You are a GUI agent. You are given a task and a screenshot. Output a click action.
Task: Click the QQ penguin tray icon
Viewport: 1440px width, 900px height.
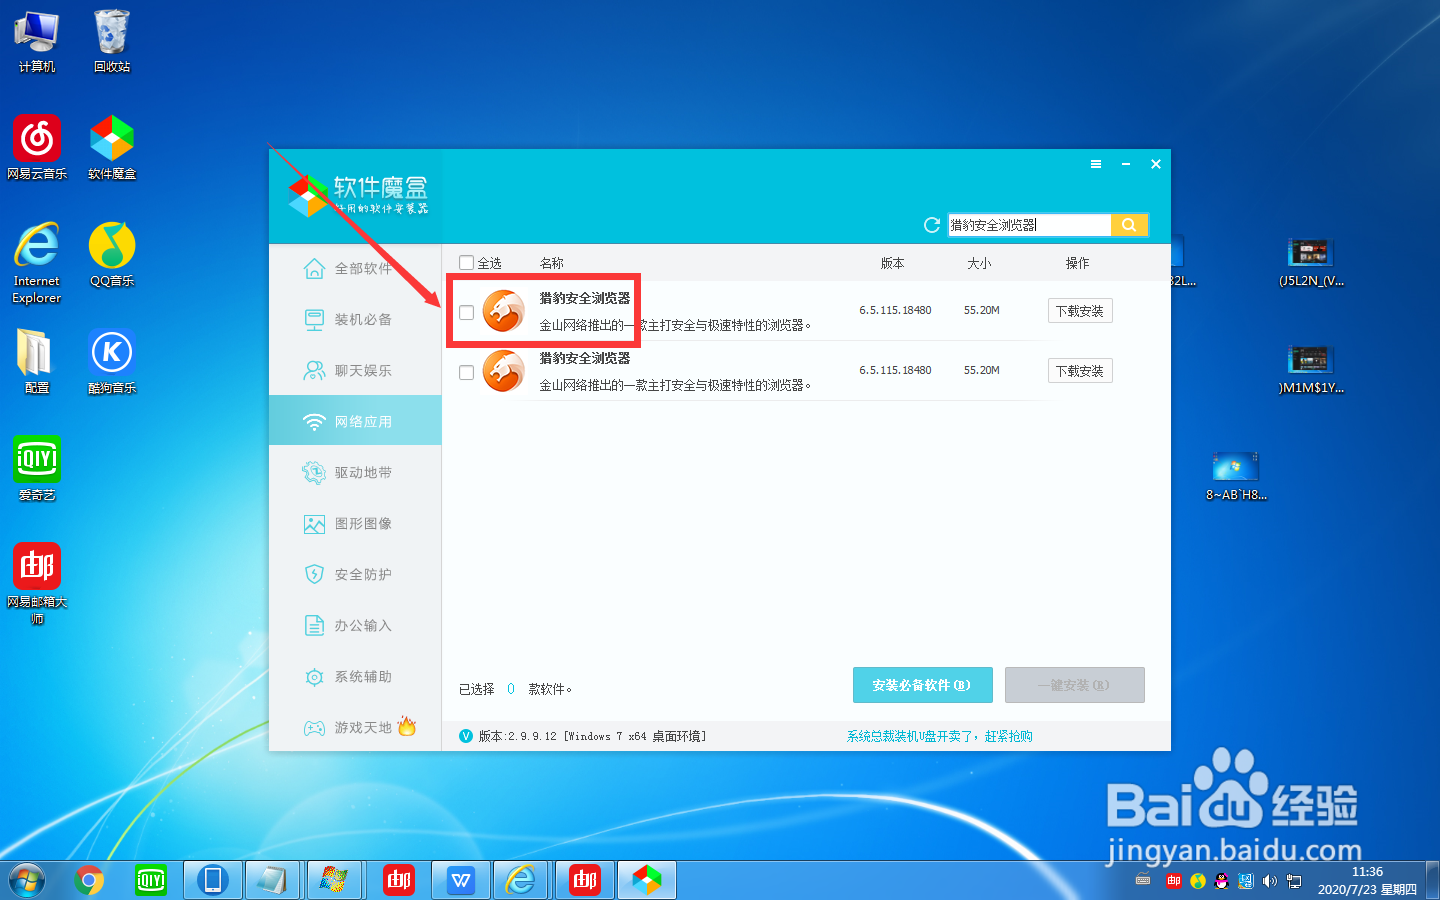point(1221,881)
